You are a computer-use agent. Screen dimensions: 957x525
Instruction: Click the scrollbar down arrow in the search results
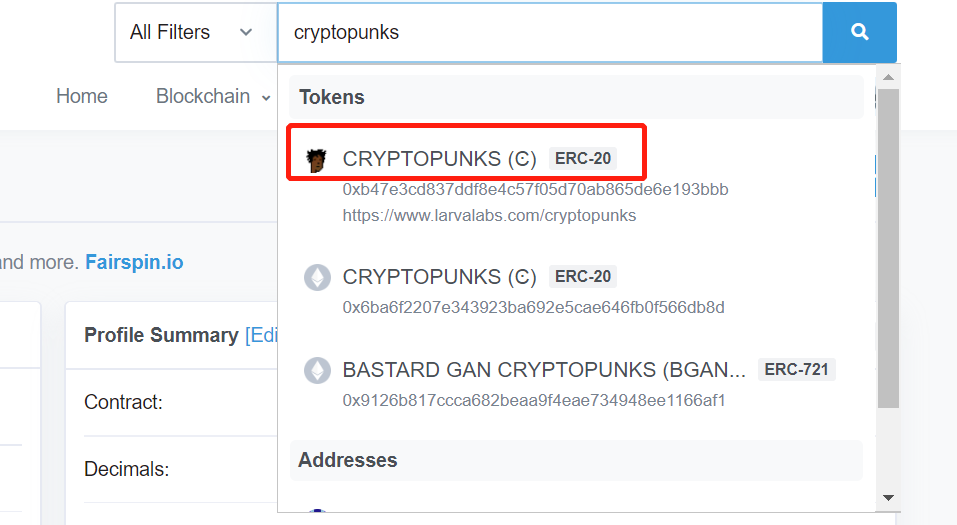coord(888,498)
